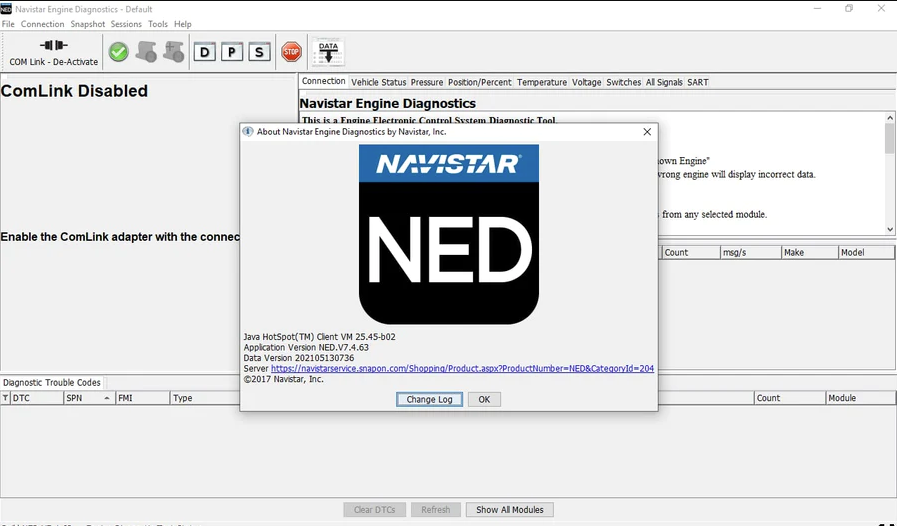Click the Change Log button
The image size is (897, 526).
[x=429, y=400]
